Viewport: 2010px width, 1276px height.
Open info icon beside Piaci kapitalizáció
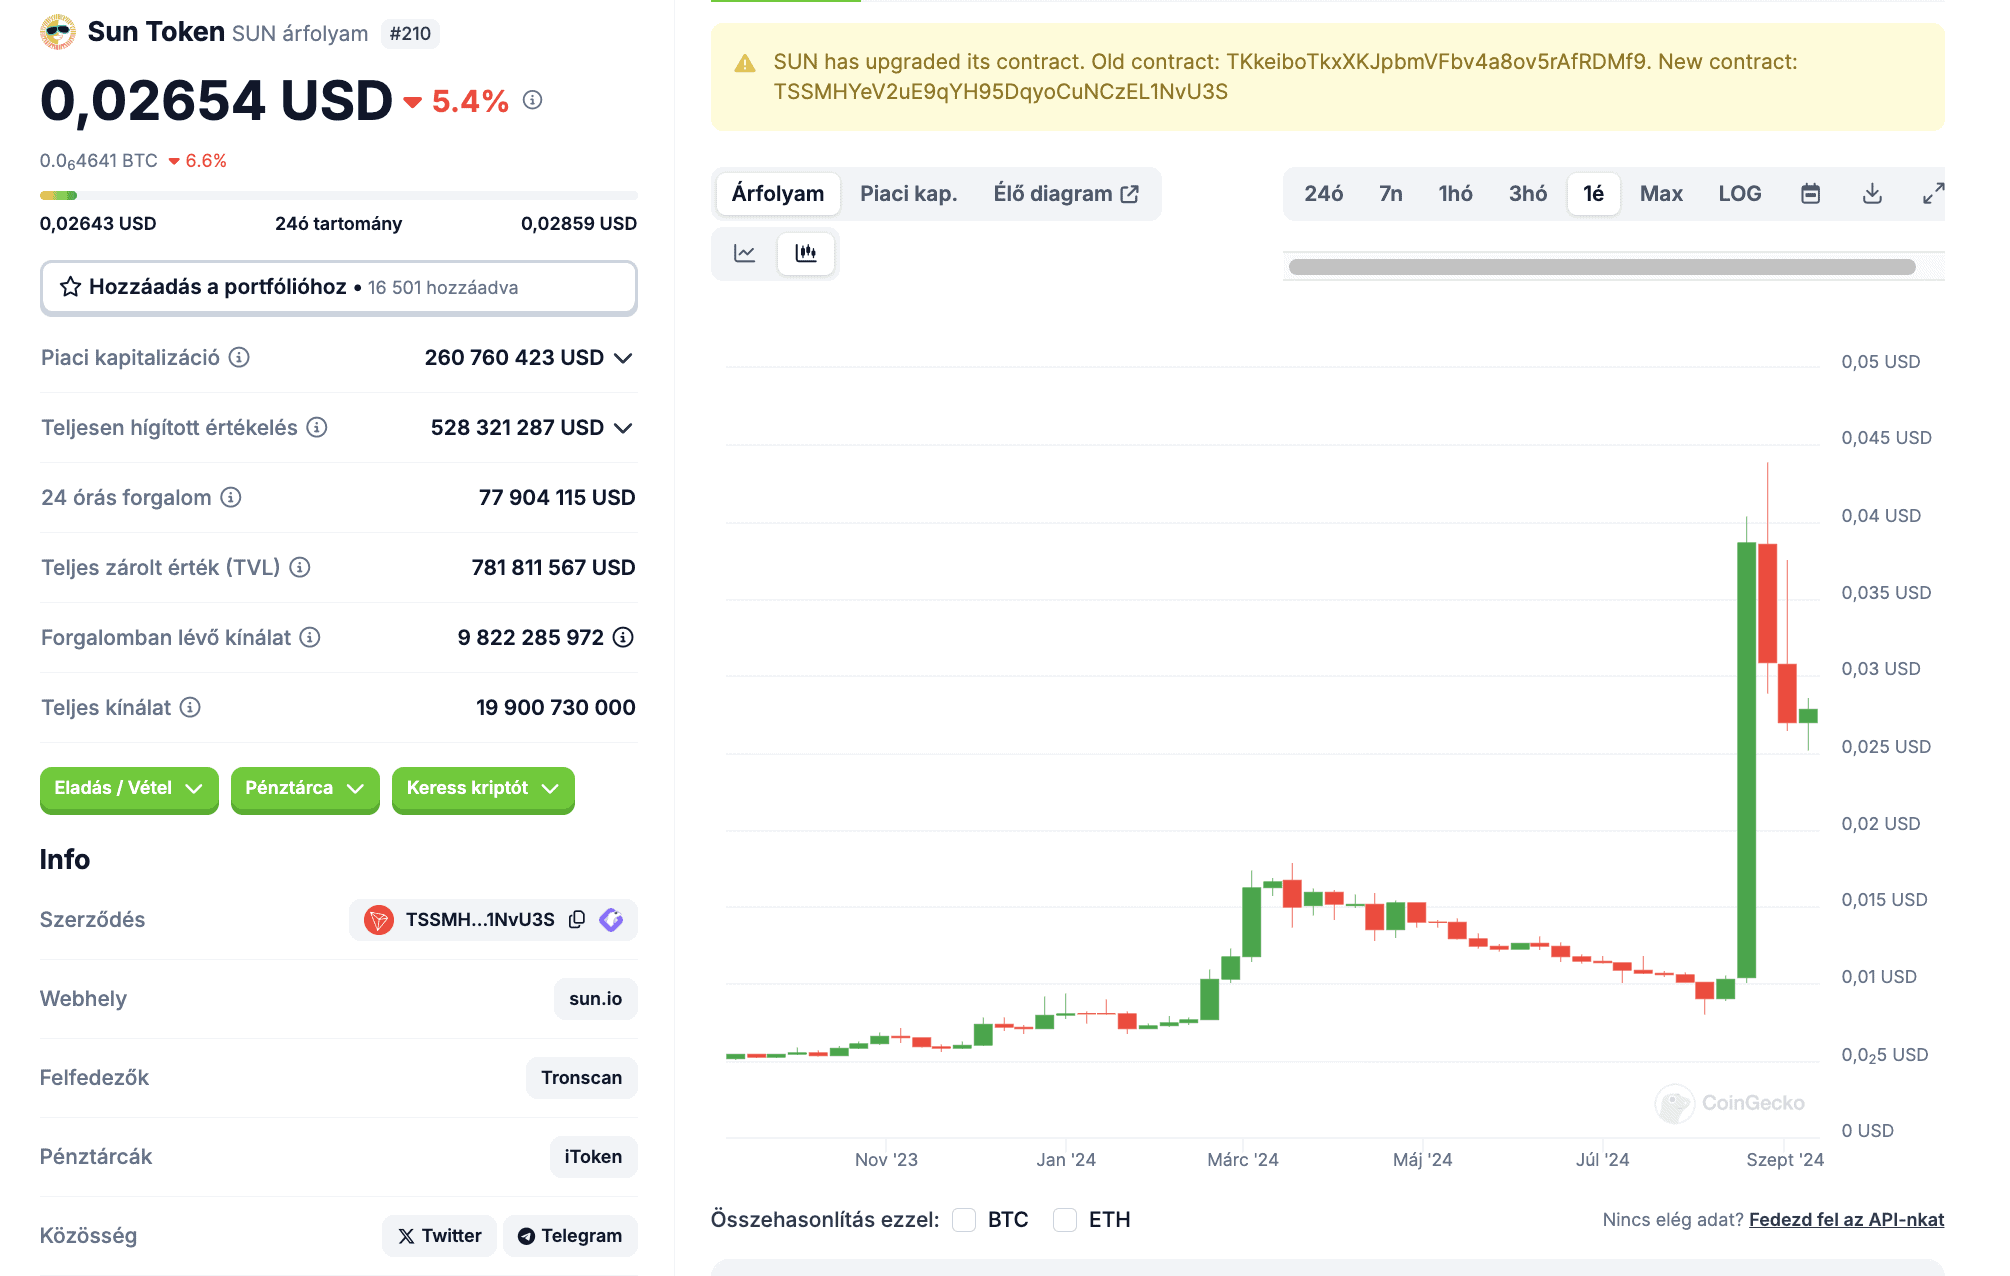click(239, 357)
